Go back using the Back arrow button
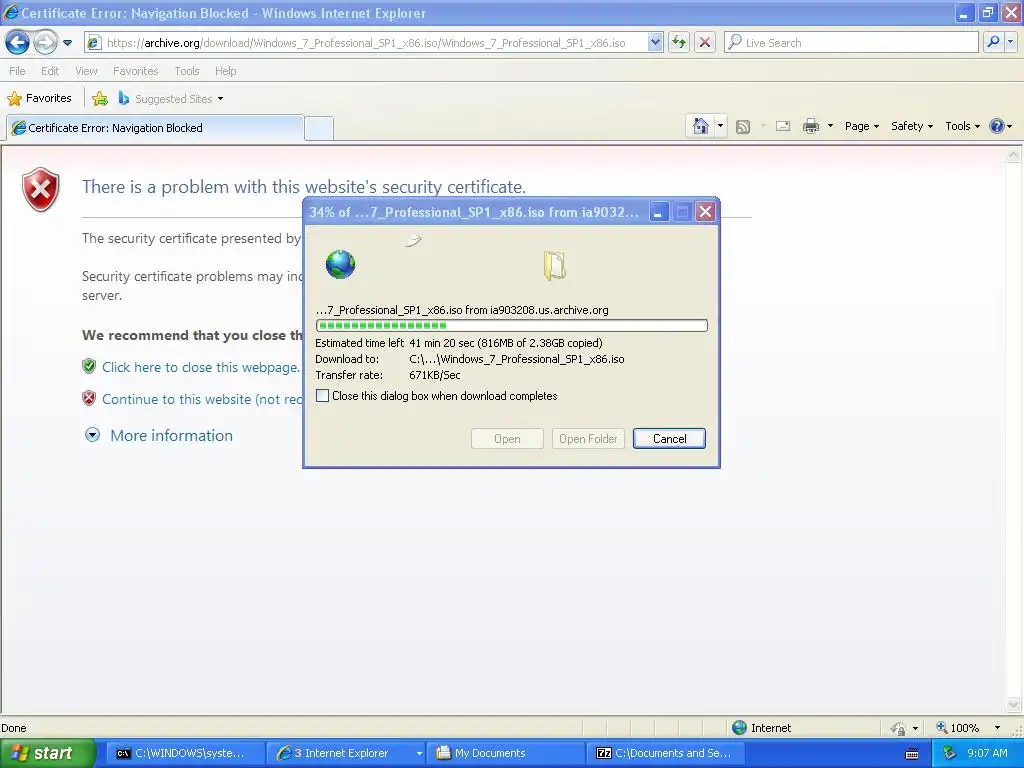The image size is (1024, 768). (x=18, y=43)
